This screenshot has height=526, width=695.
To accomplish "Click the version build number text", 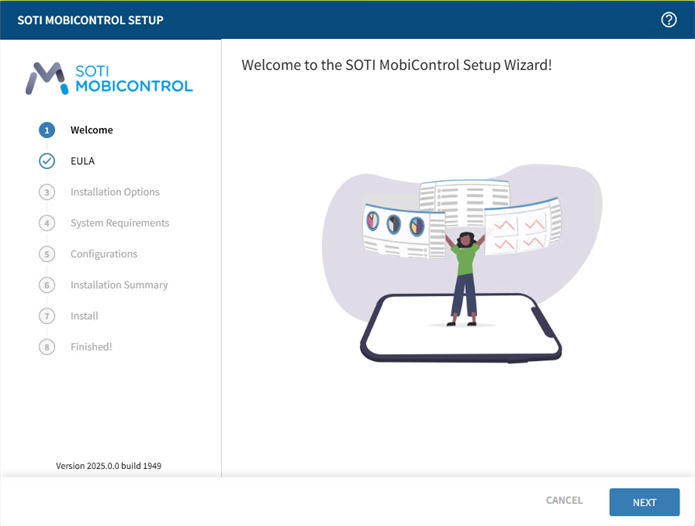I will [x=109, y=466].
